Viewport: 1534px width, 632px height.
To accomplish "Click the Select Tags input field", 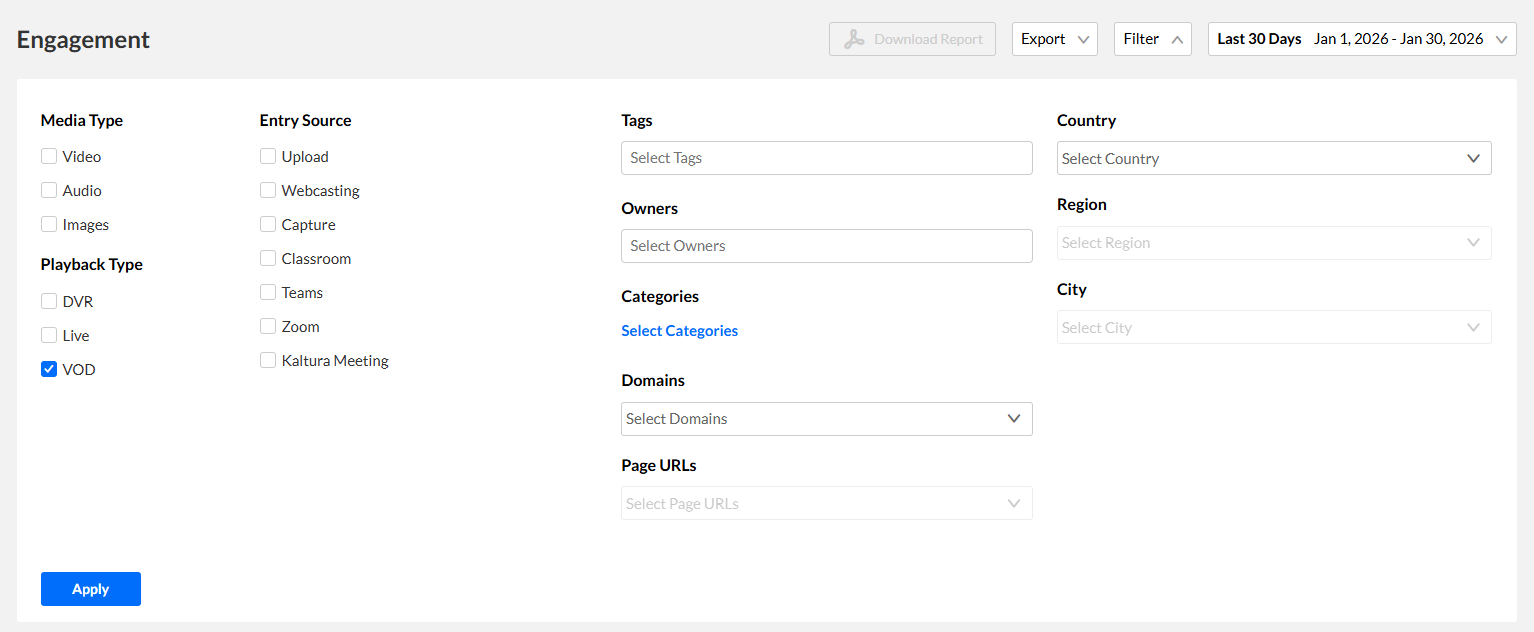I will [826, 158].
